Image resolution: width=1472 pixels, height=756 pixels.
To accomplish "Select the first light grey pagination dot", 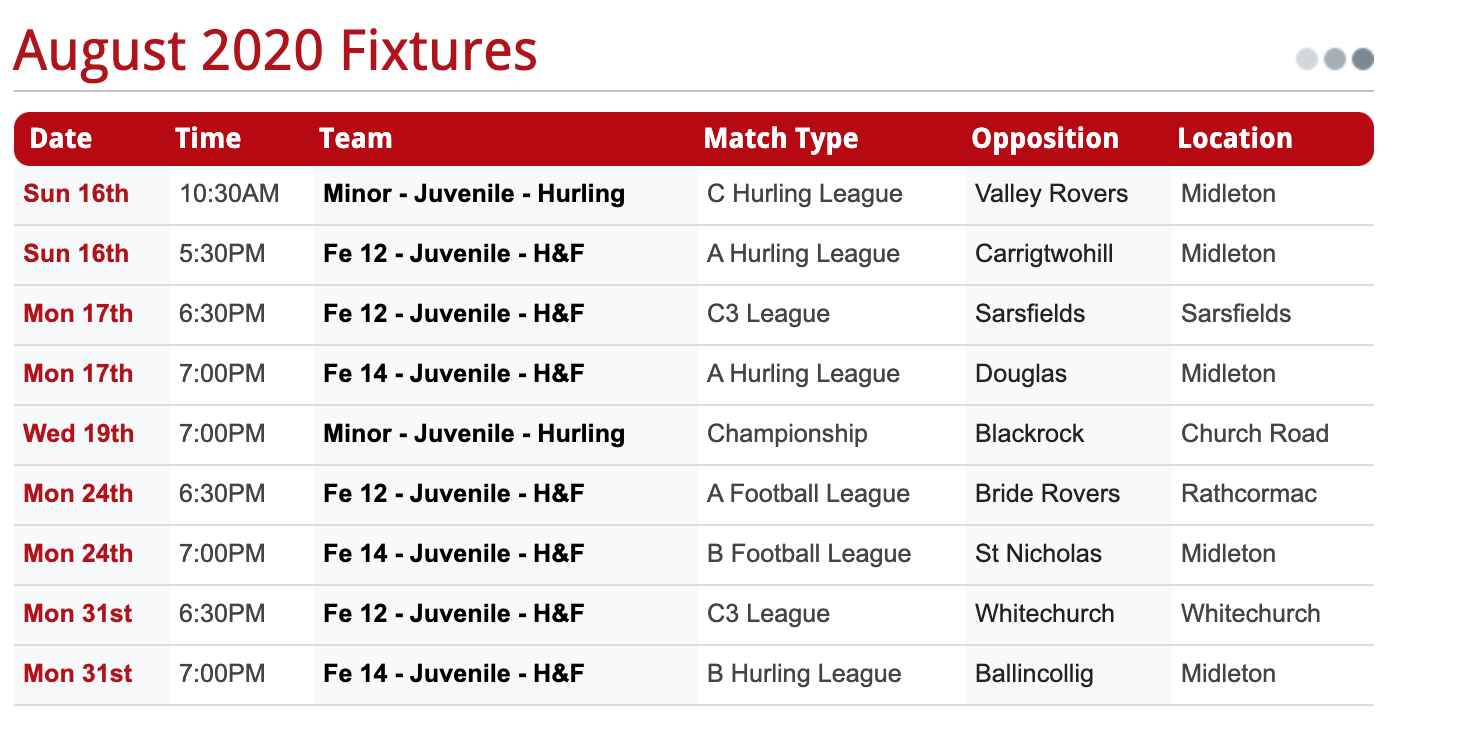I will pyautogui.click(x=1307, y=59).
